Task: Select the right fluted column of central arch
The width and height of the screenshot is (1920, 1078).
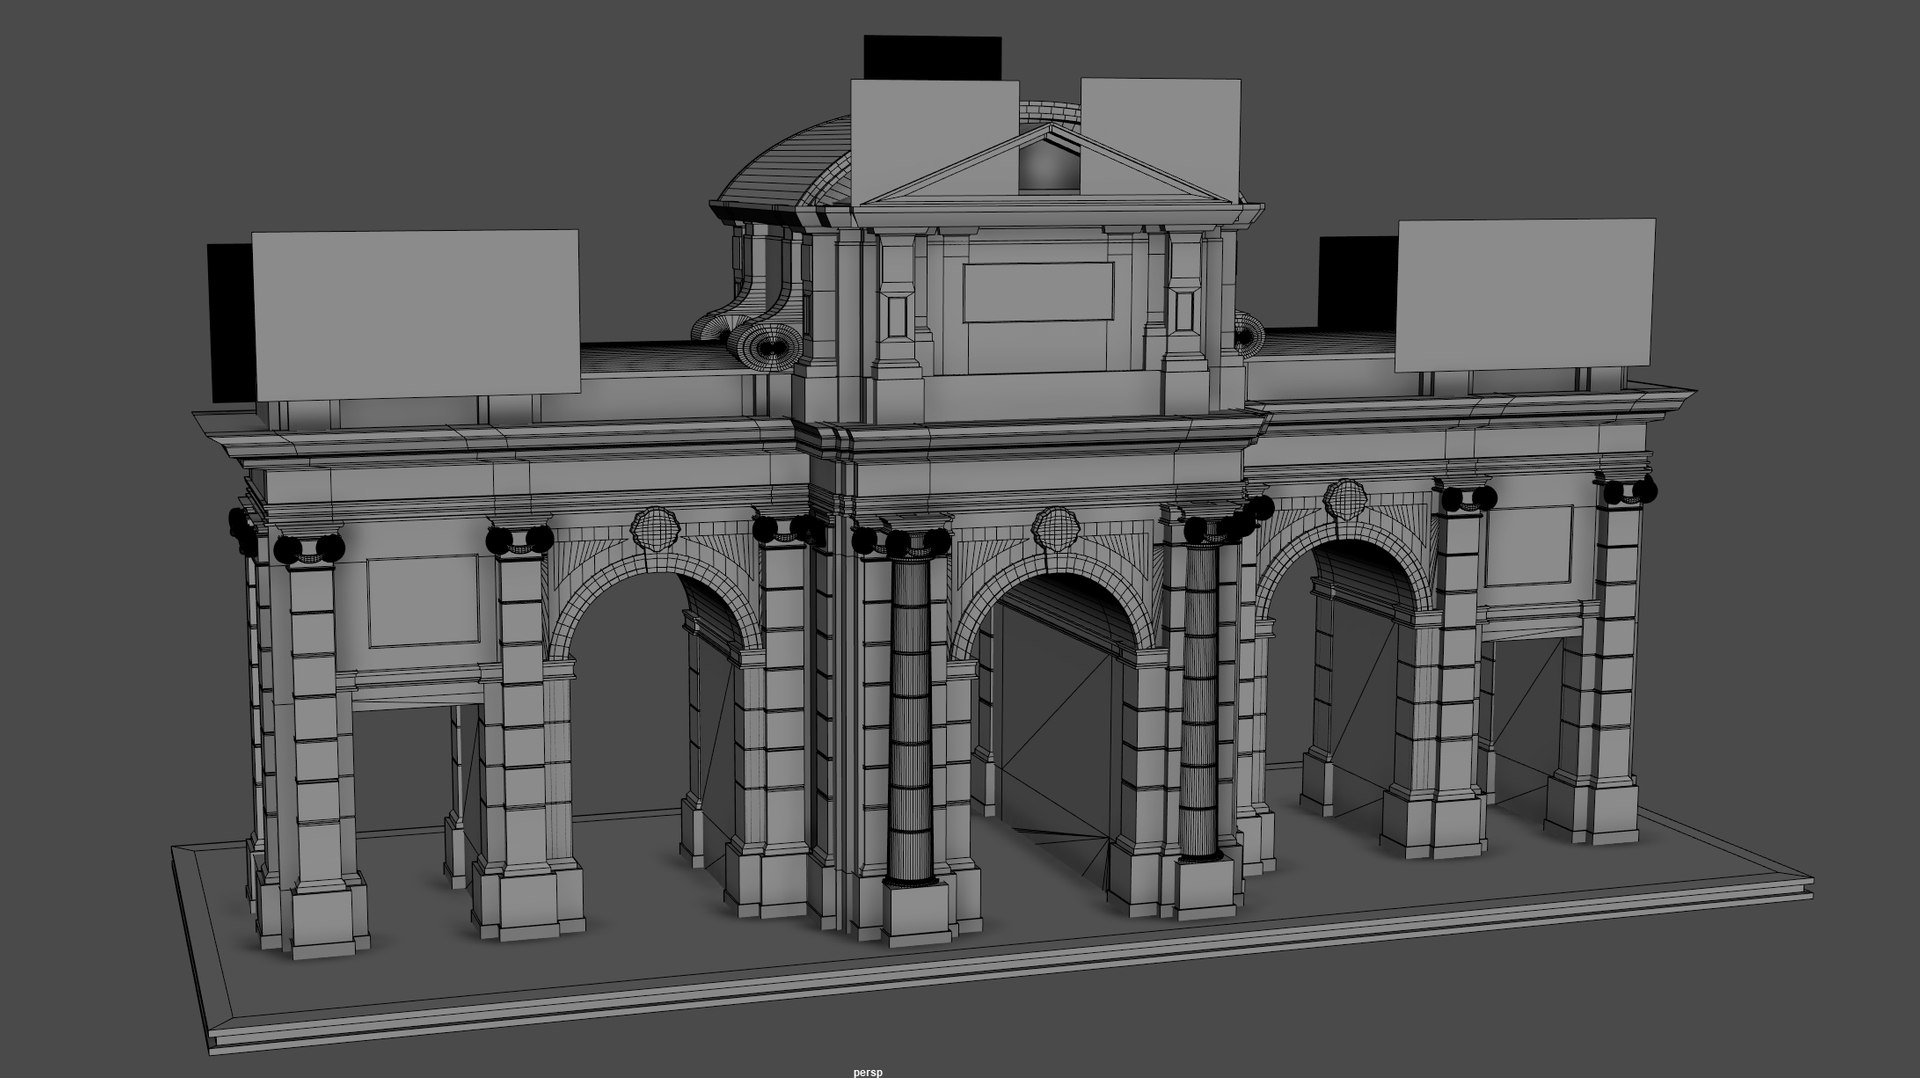Action: pos(1200,700)
